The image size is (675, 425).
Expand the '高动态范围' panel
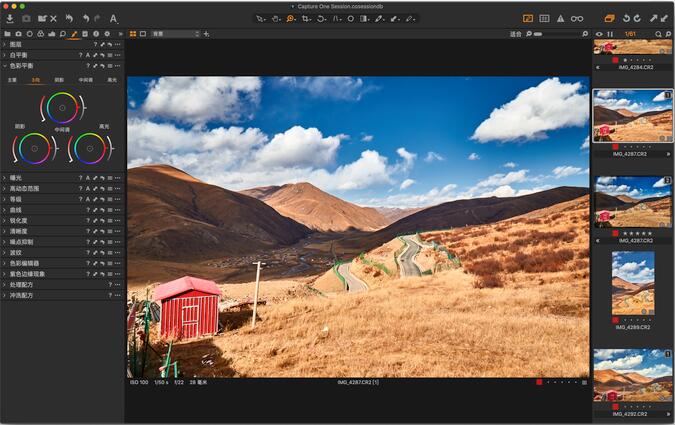[4, 189]
